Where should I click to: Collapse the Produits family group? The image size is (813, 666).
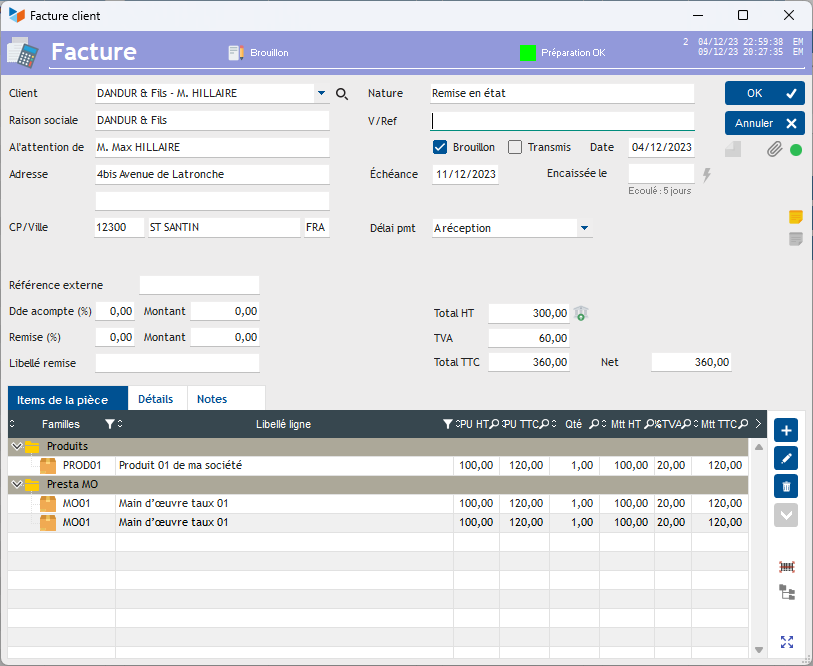[x=16, y=446]
